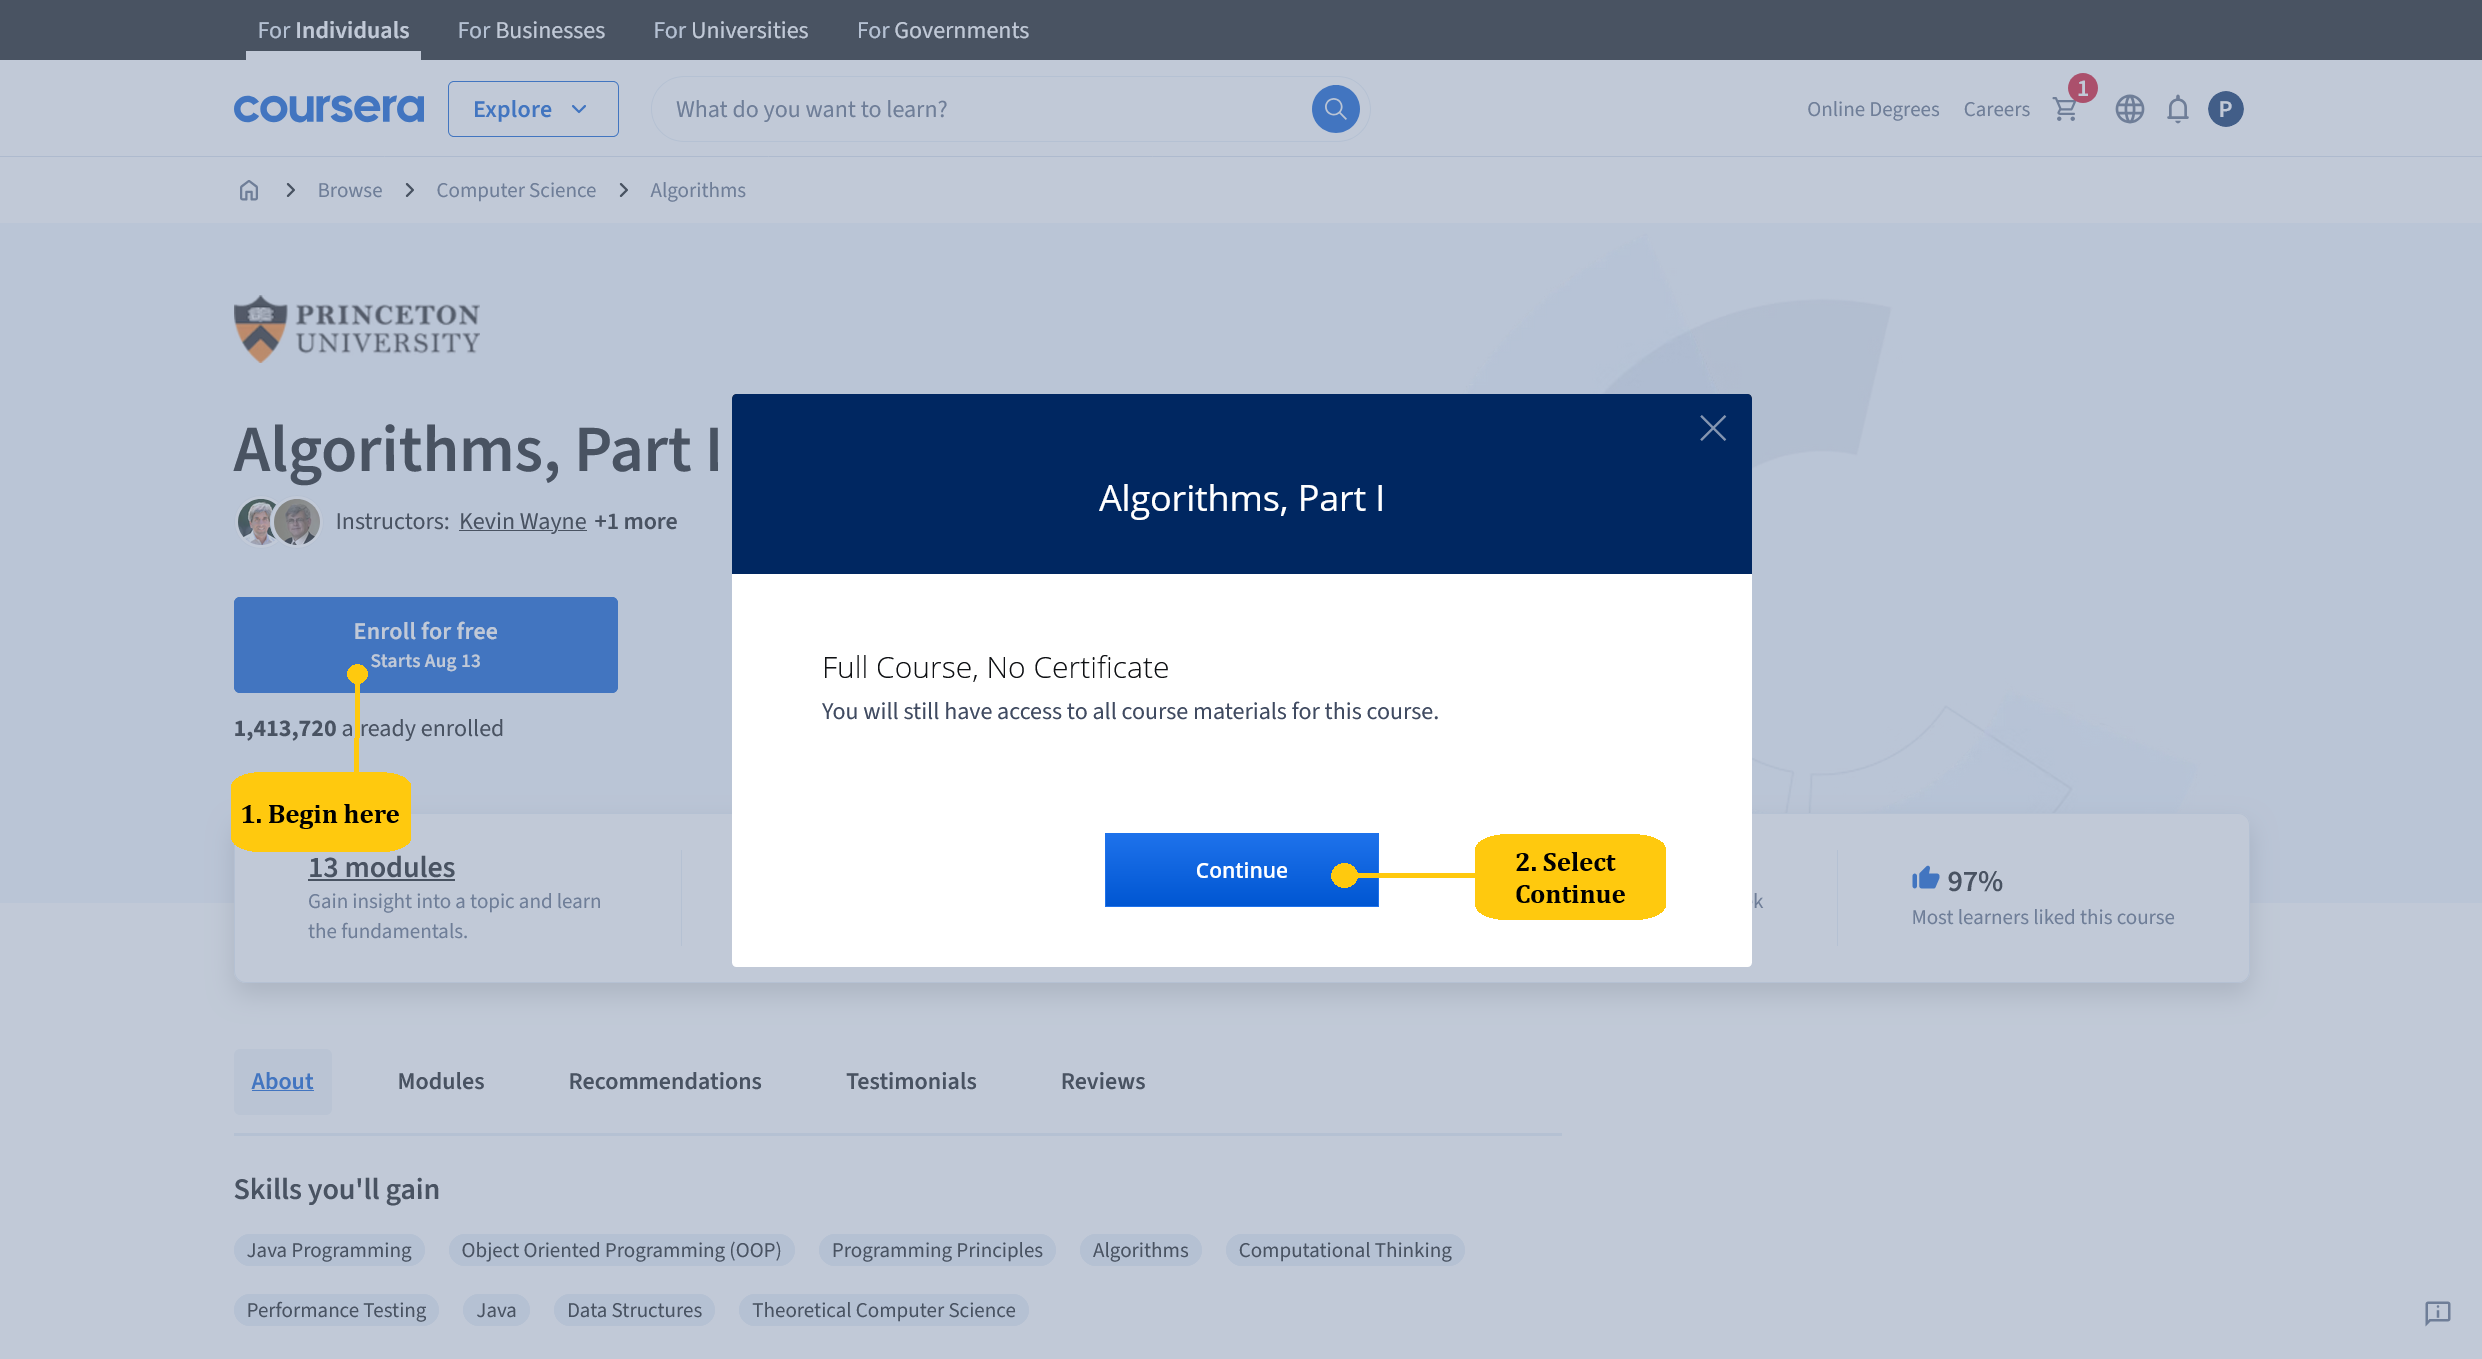This screenshot has width=2482, height=1359.
Task: Click the Algorithms skill tag
Action: [1140, 1250]
